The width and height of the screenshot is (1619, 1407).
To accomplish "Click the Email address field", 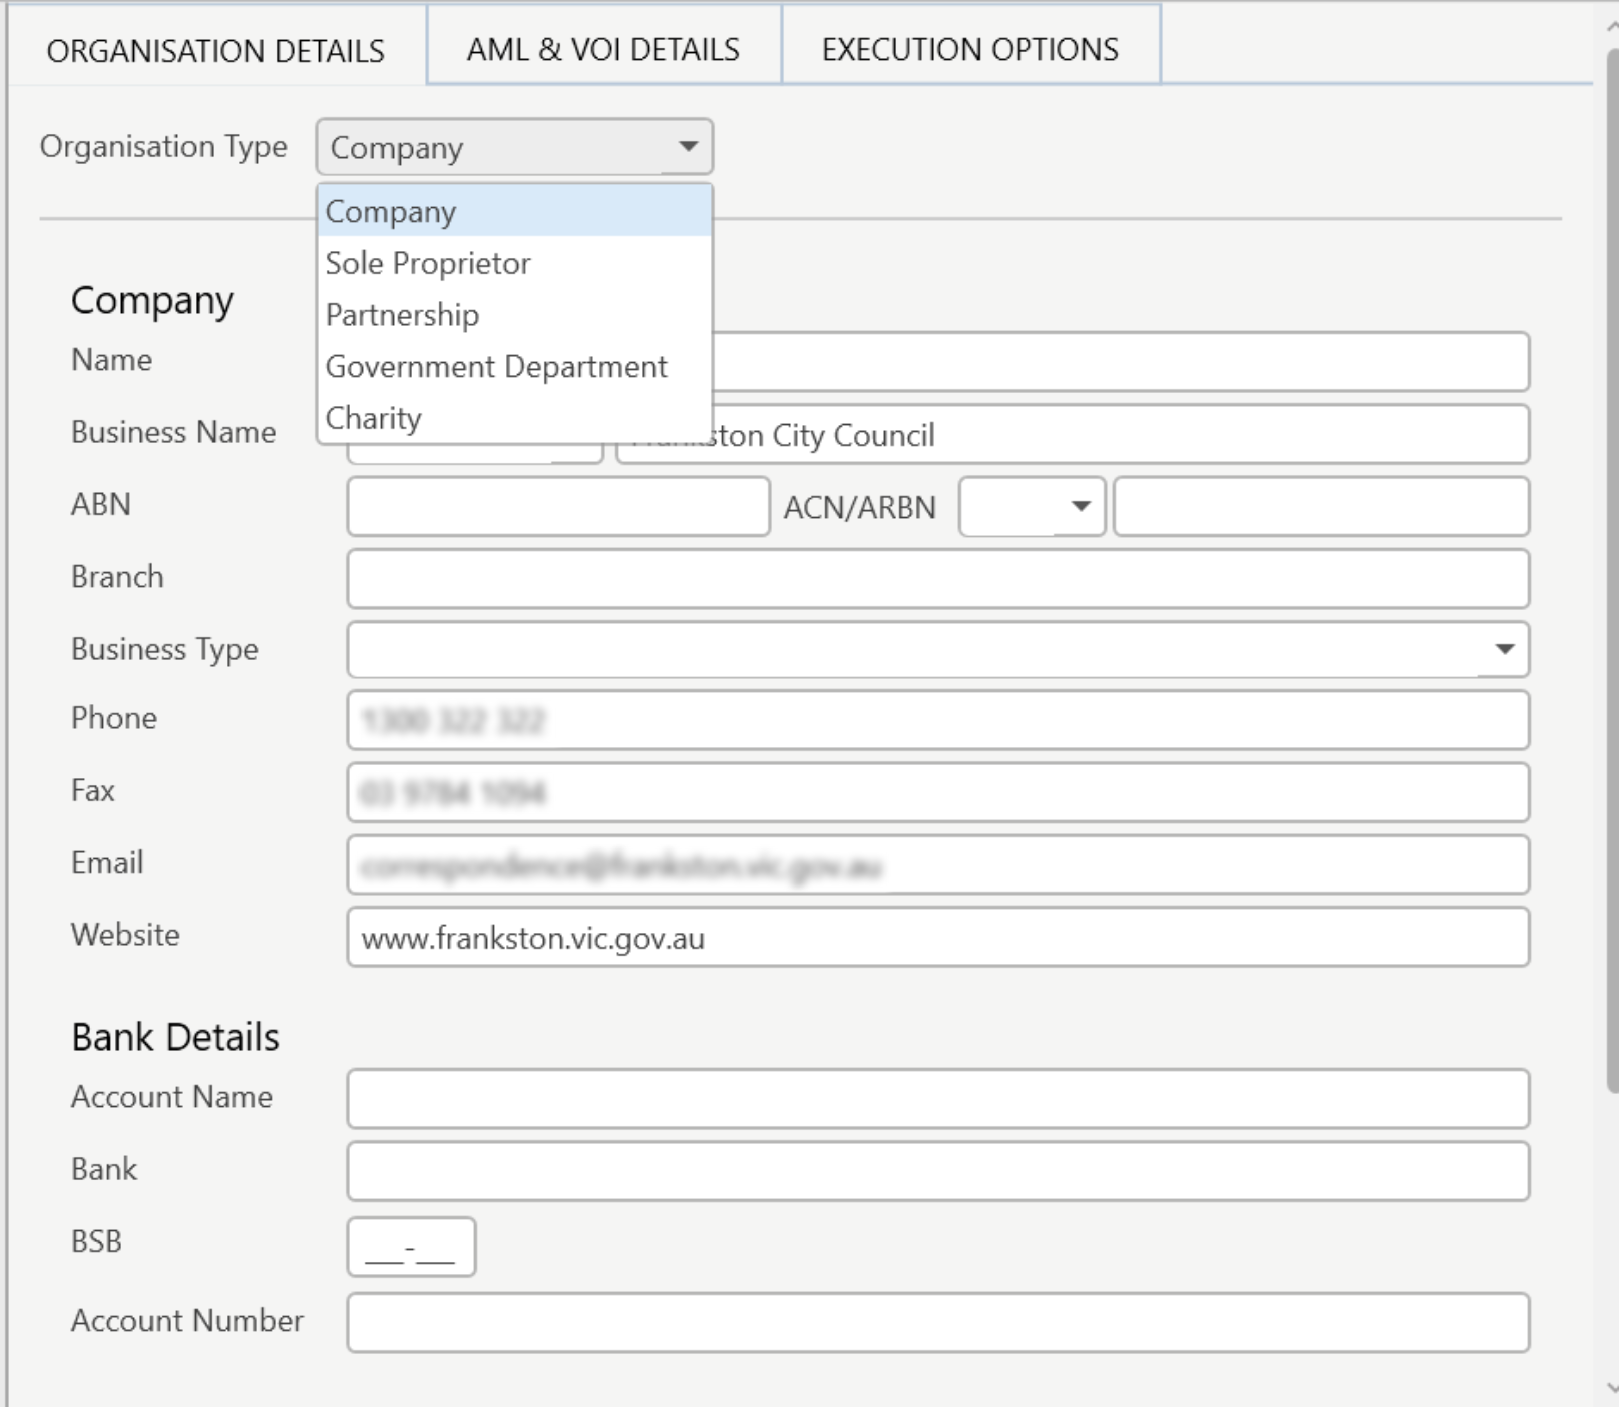I will tap(937, 865).
